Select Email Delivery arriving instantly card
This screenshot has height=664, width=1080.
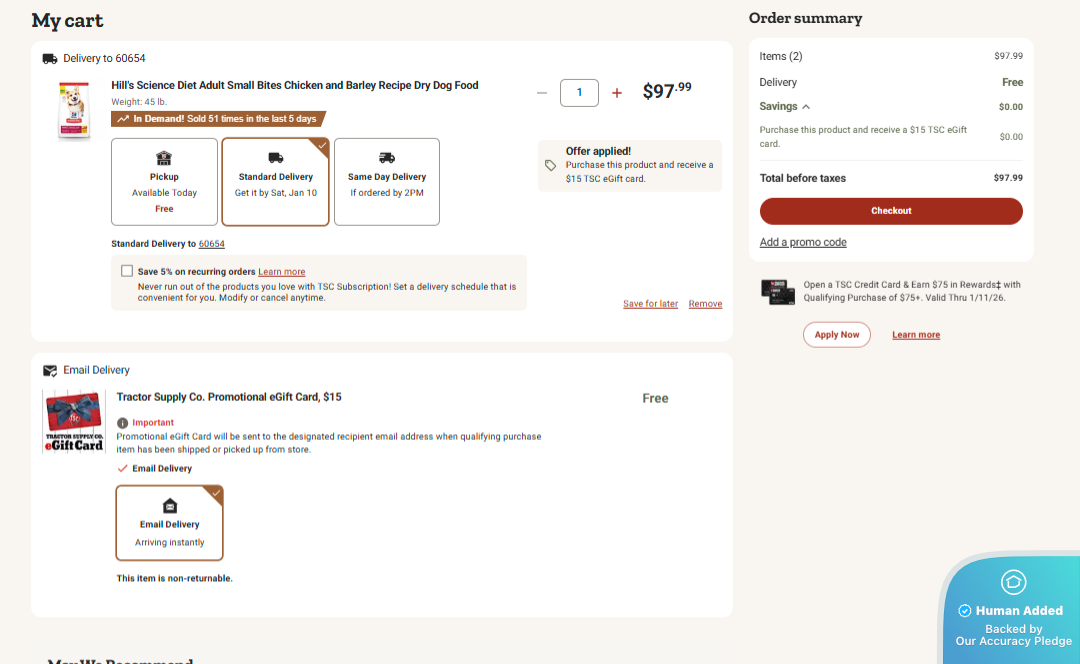point(169,523)
